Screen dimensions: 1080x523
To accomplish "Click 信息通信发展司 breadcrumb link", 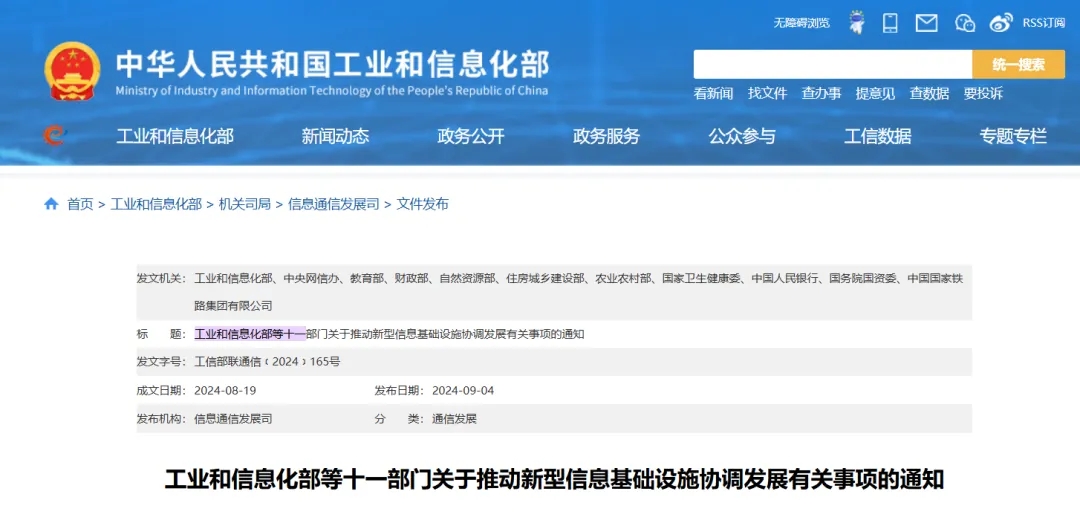I will (x=333, y=204).
